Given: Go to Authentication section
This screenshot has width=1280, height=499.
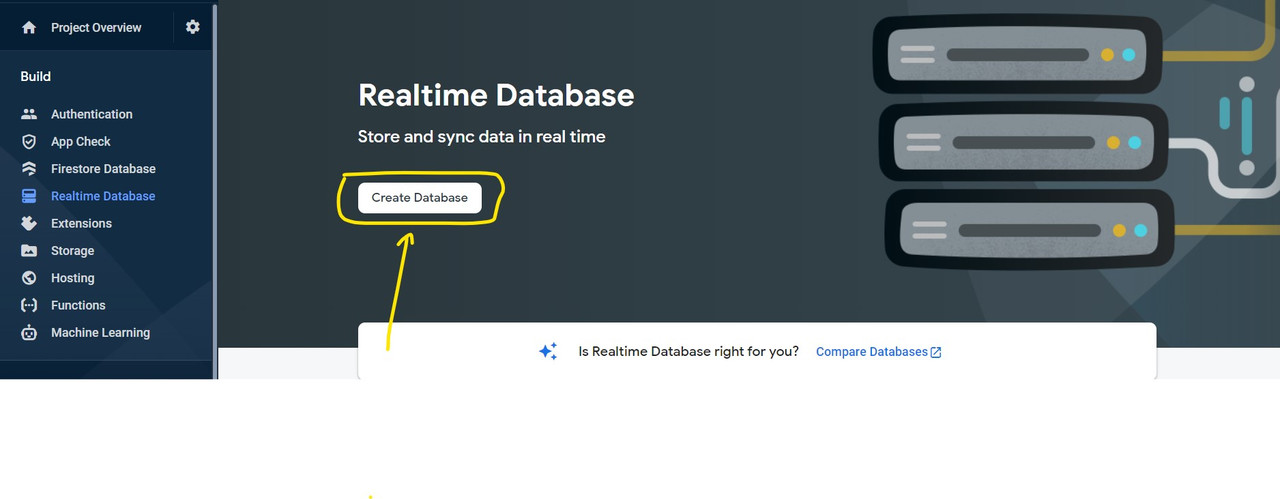Looking at the screenshot, I should point(92,114).
